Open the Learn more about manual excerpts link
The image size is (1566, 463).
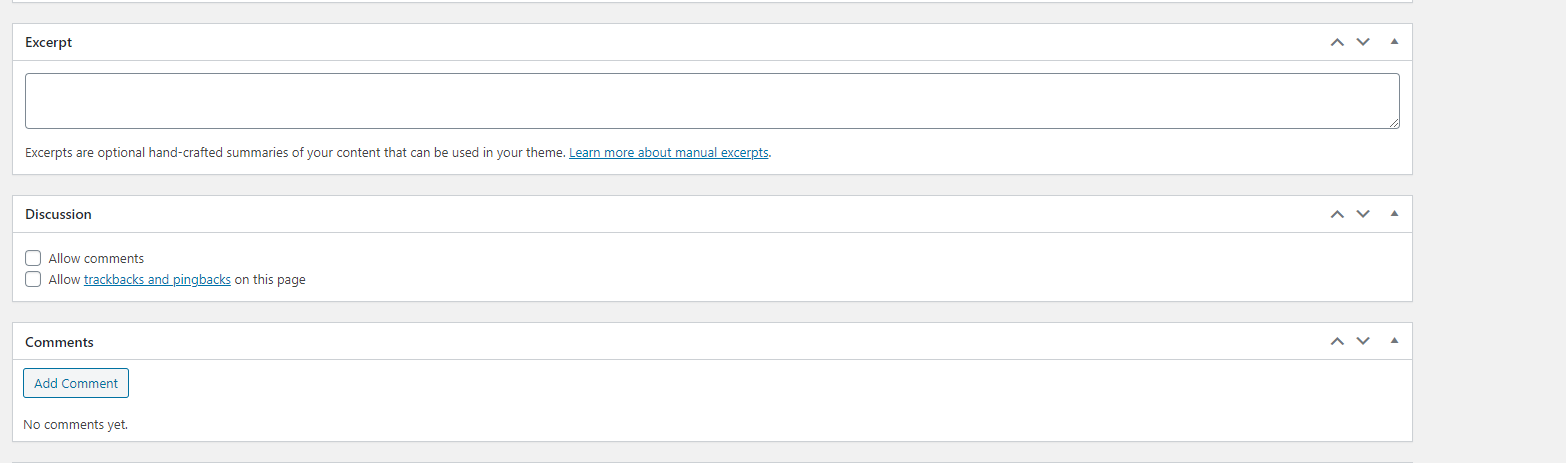(x=669, y=153)
